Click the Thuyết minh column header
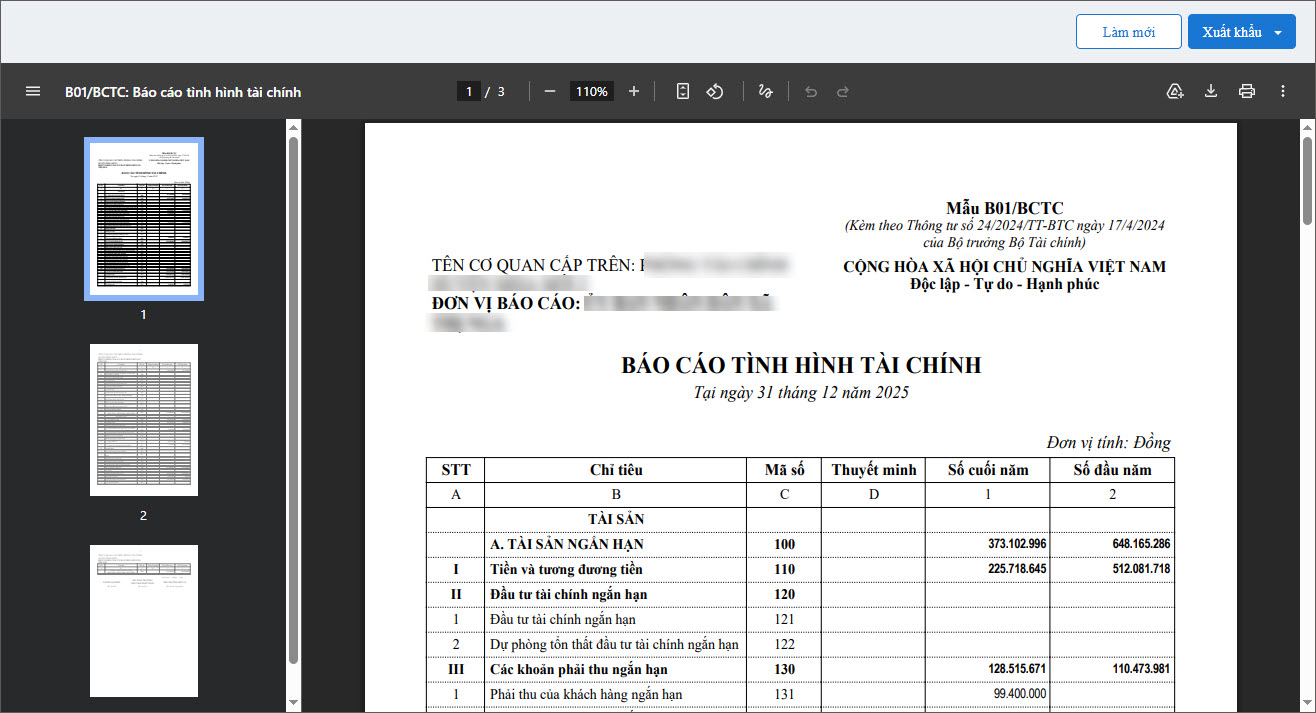Viewport: 1316px width, 713px height. coord(874,470)
